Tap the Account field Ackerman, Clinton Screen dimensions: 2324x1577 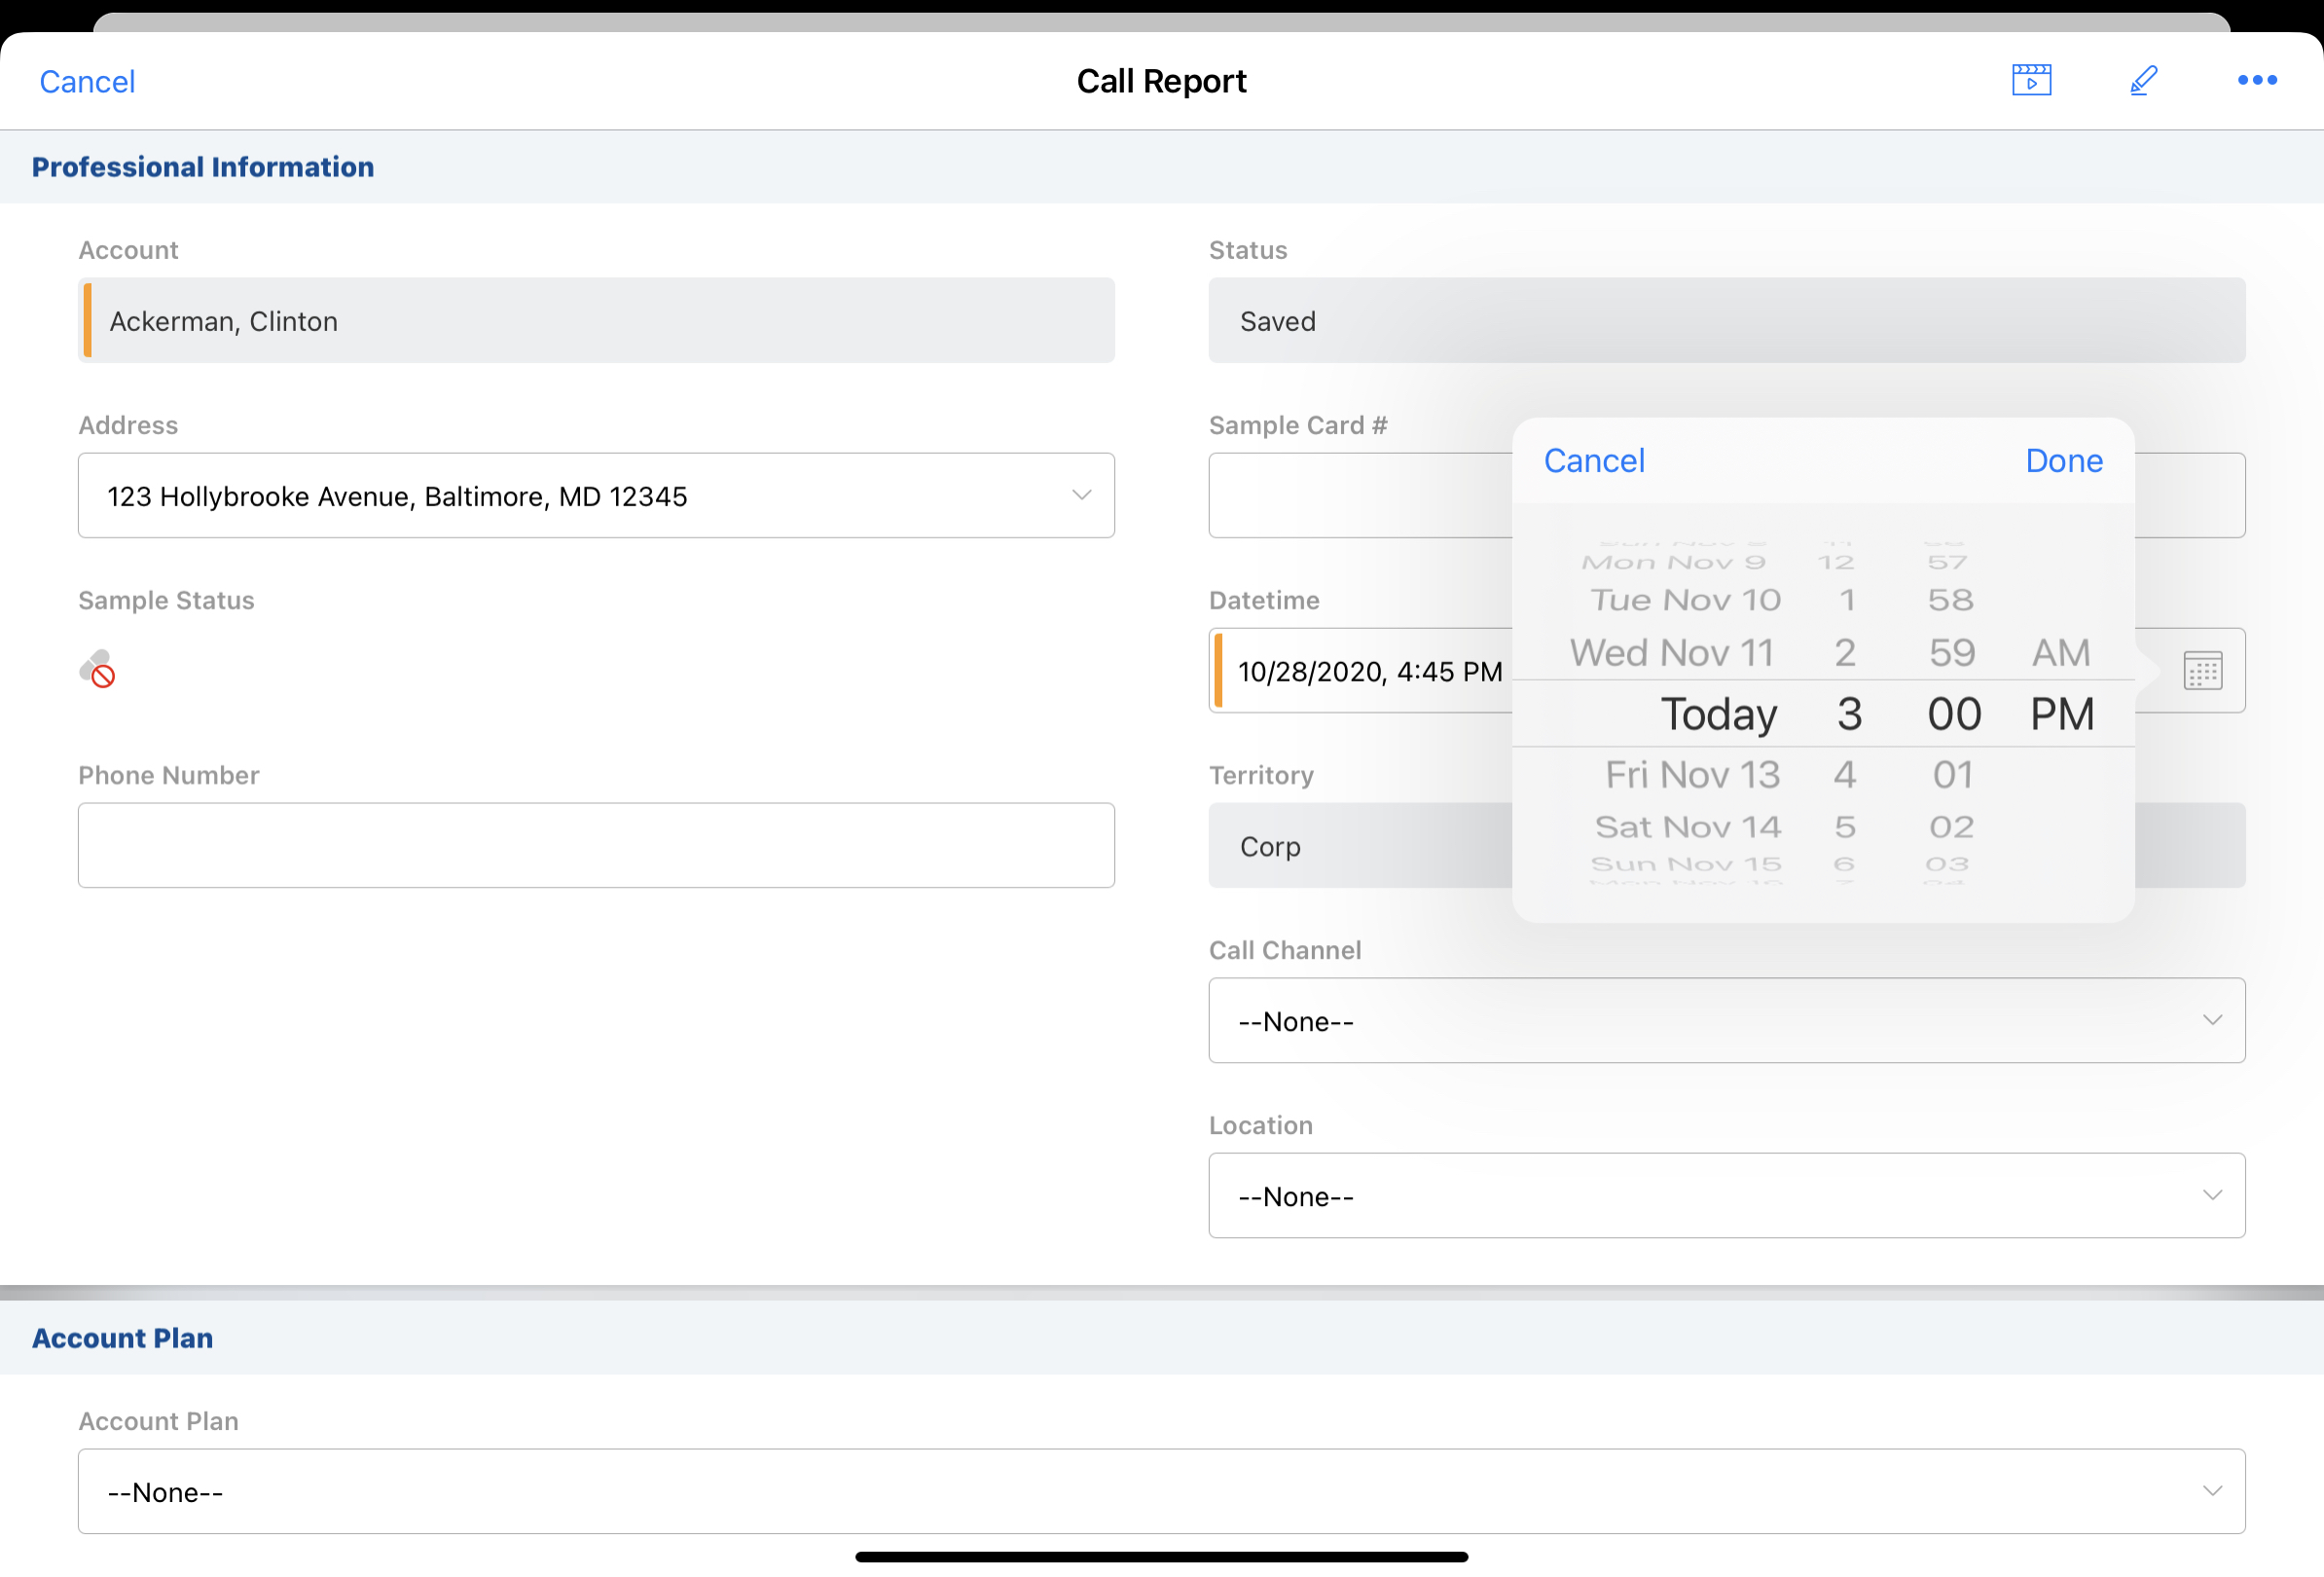click(x=596, y=321)
